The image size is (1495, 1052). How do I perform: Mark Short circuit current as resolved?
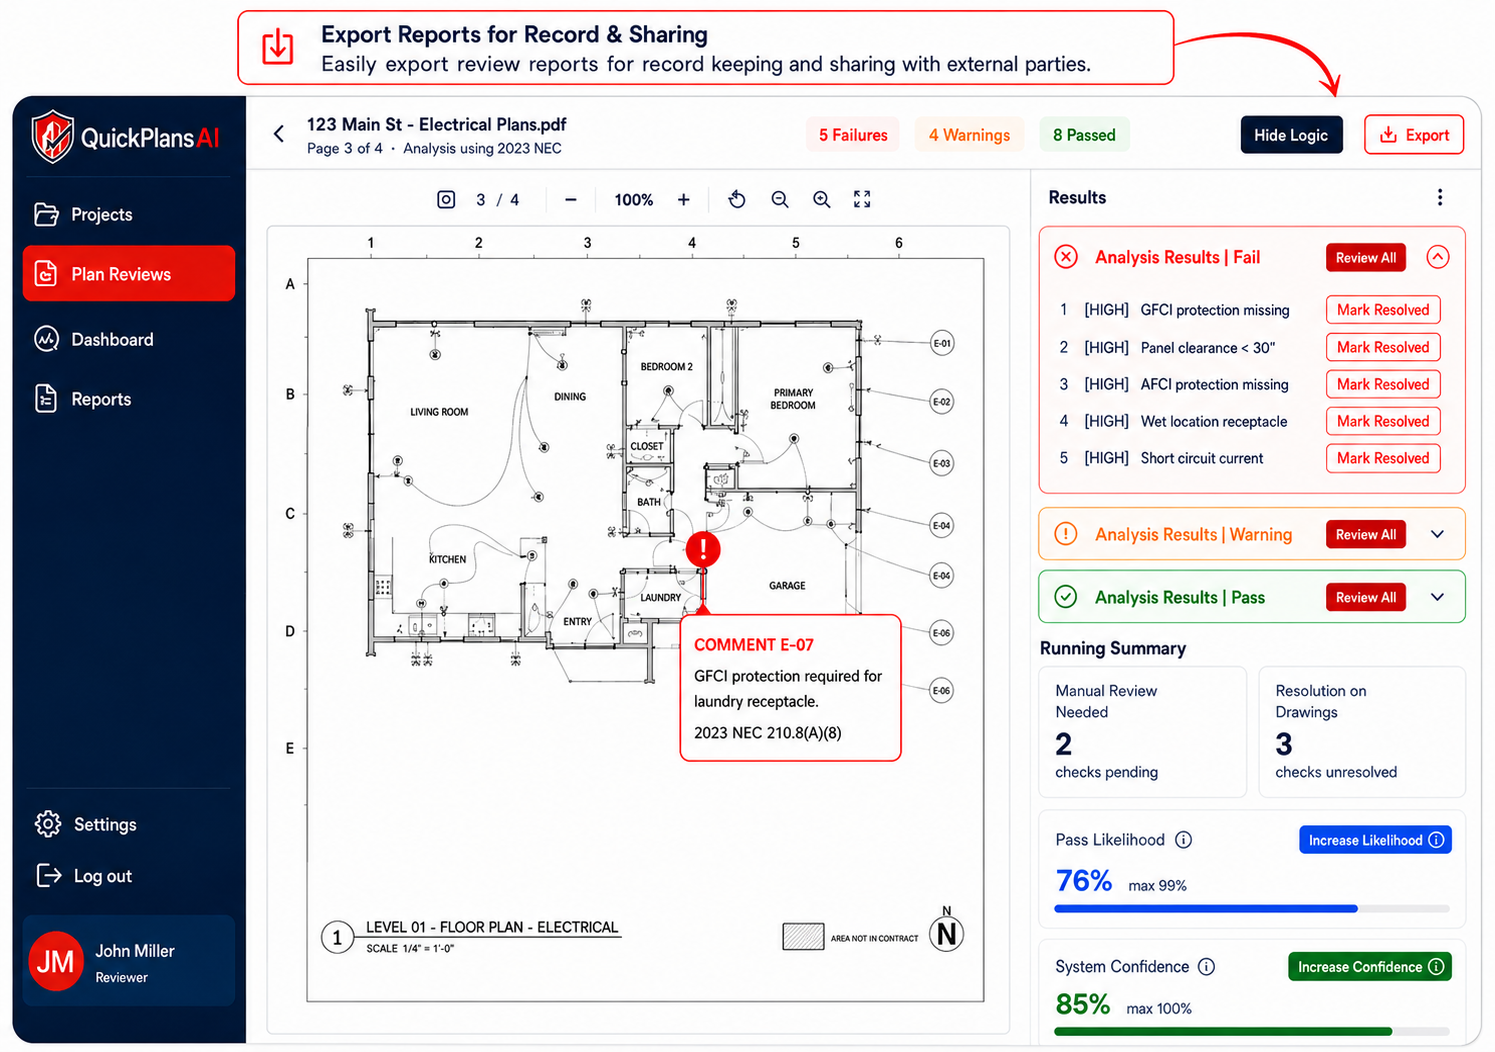(x=1383, y=458)
